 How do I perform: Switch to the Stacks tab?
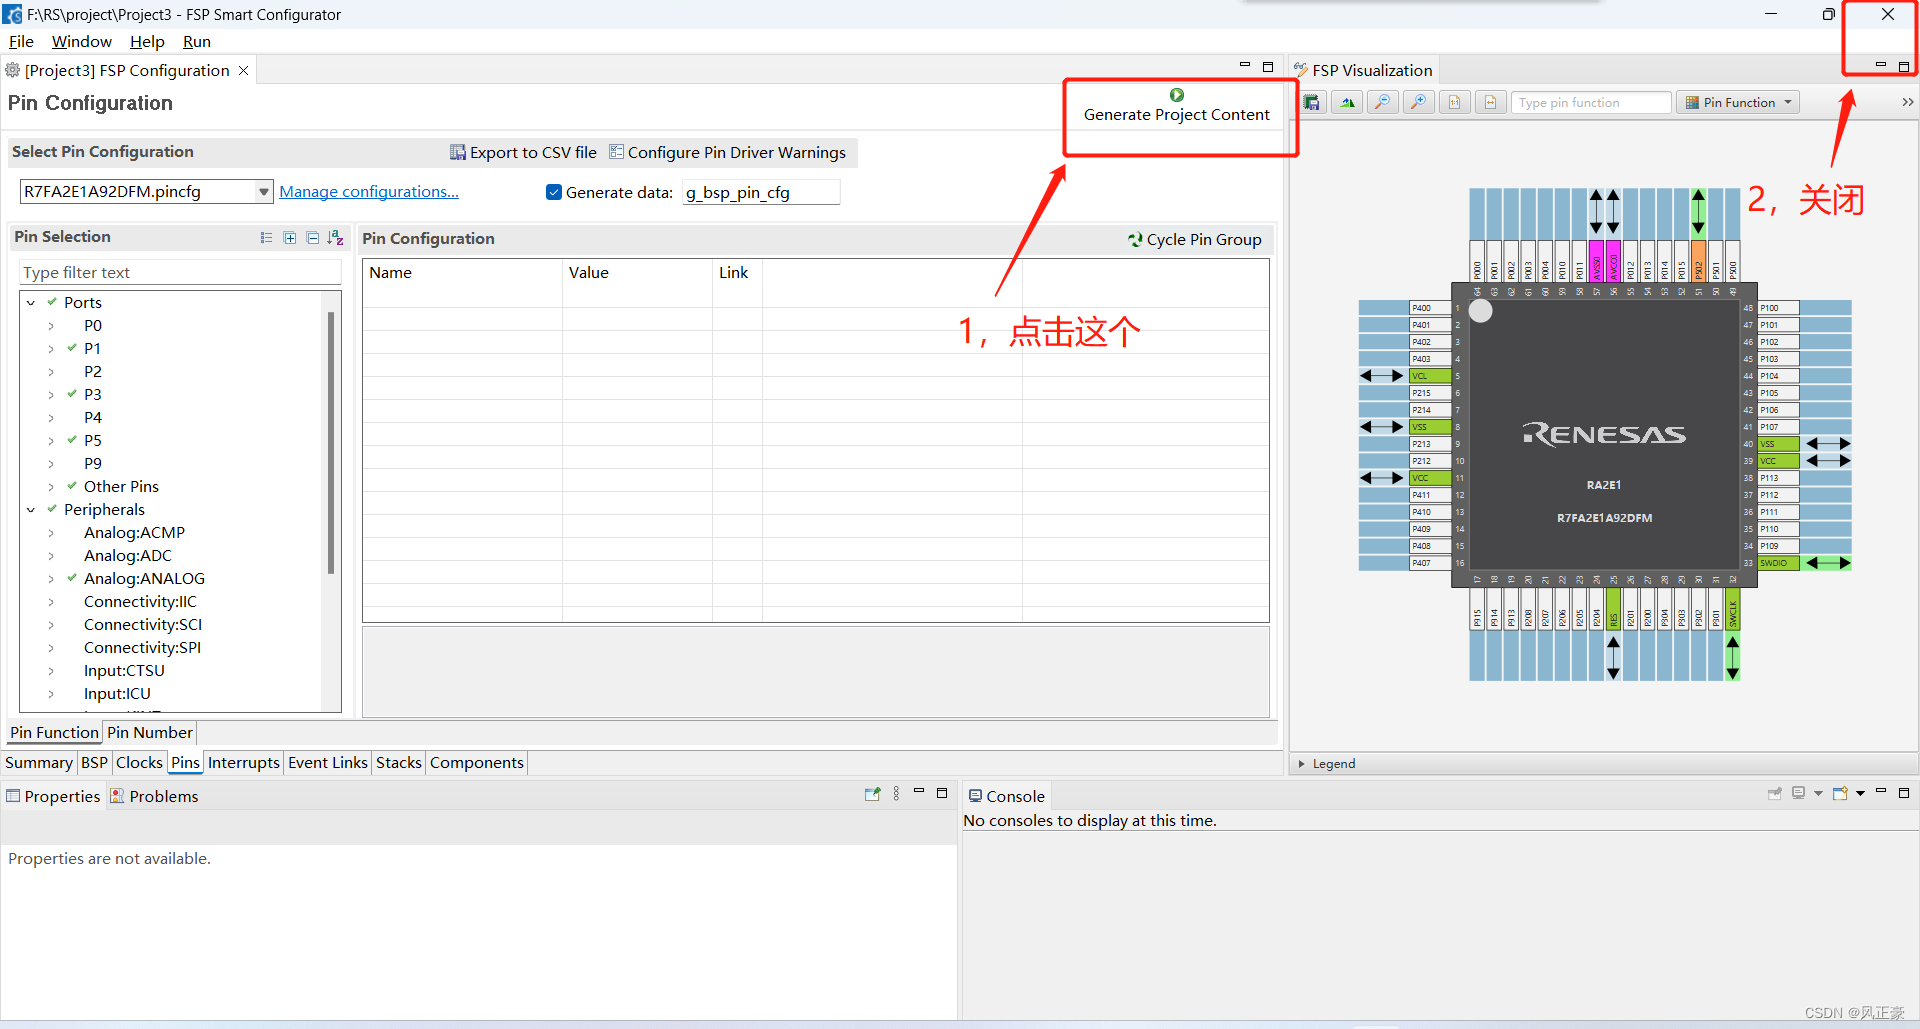pyautogui.click(x=399, y=763)
